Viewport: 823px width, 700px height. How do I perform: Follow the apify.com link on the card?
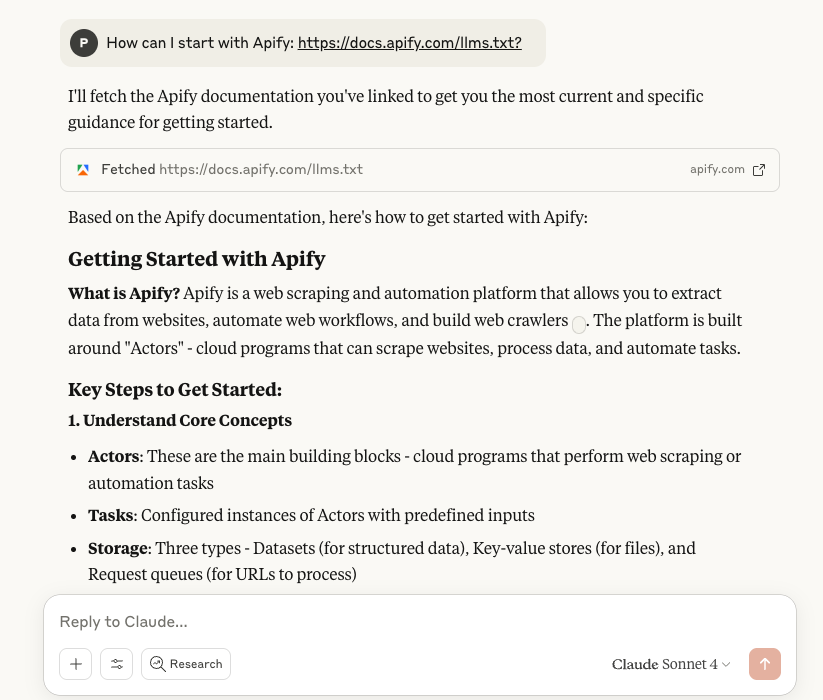click(x=717, y=170)
